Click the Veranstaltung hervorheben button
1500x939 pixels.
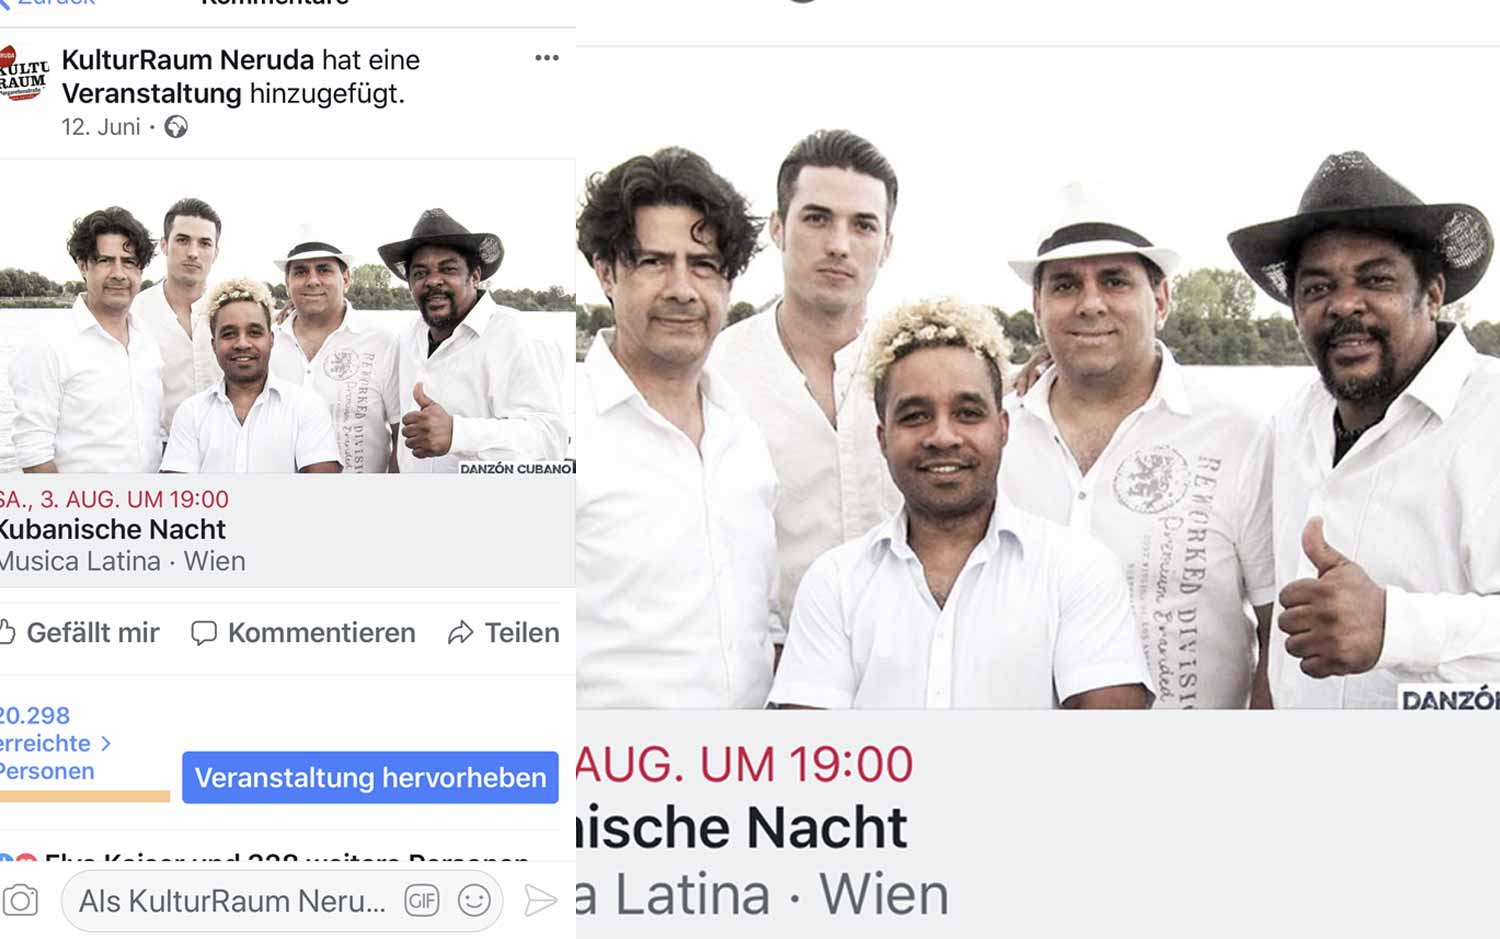[370, 777]
